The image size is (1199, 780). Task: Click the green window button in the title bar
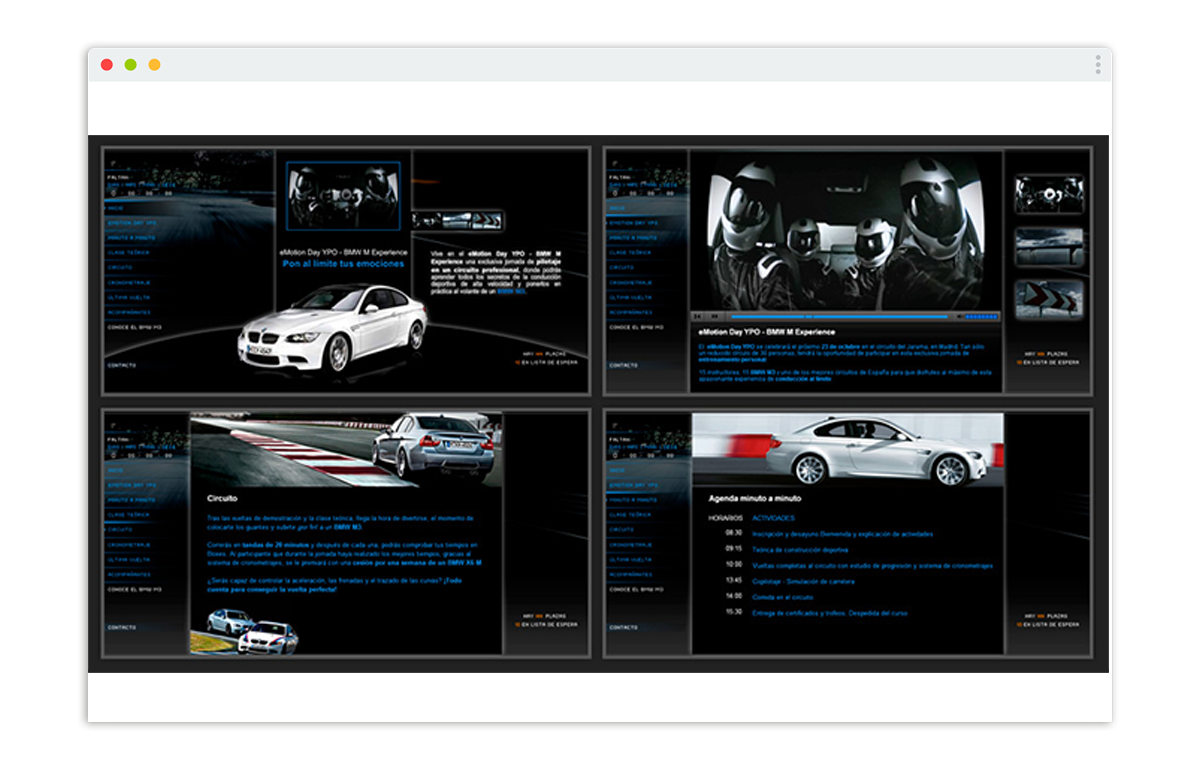[131, 65]
